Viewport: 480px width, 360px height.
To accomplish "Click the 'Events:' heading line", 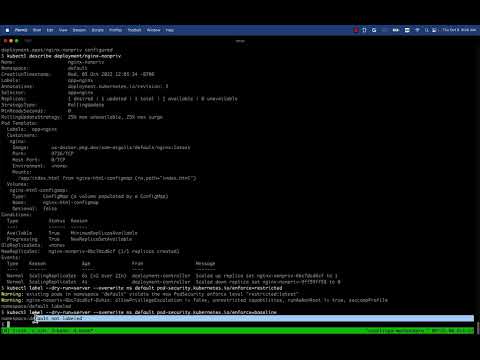I will pos(11,257).
